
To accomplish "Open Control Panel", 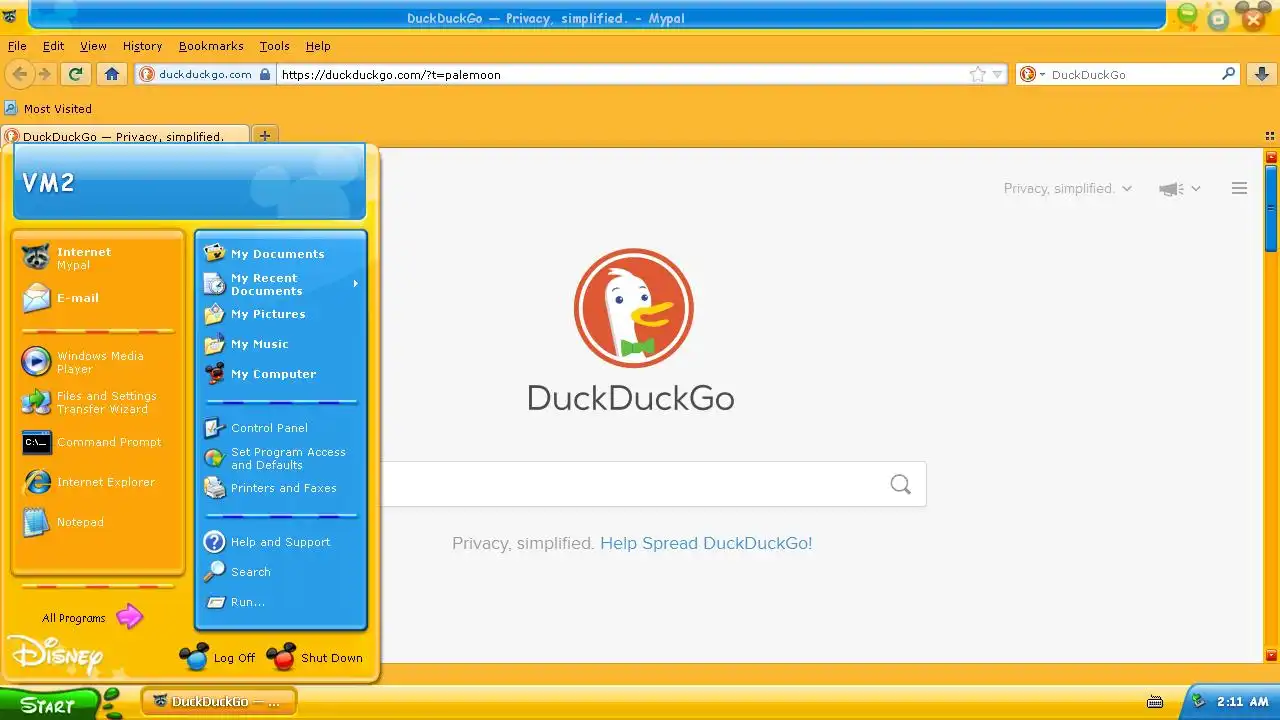I will pyautogui.click(x=280, y=428).
